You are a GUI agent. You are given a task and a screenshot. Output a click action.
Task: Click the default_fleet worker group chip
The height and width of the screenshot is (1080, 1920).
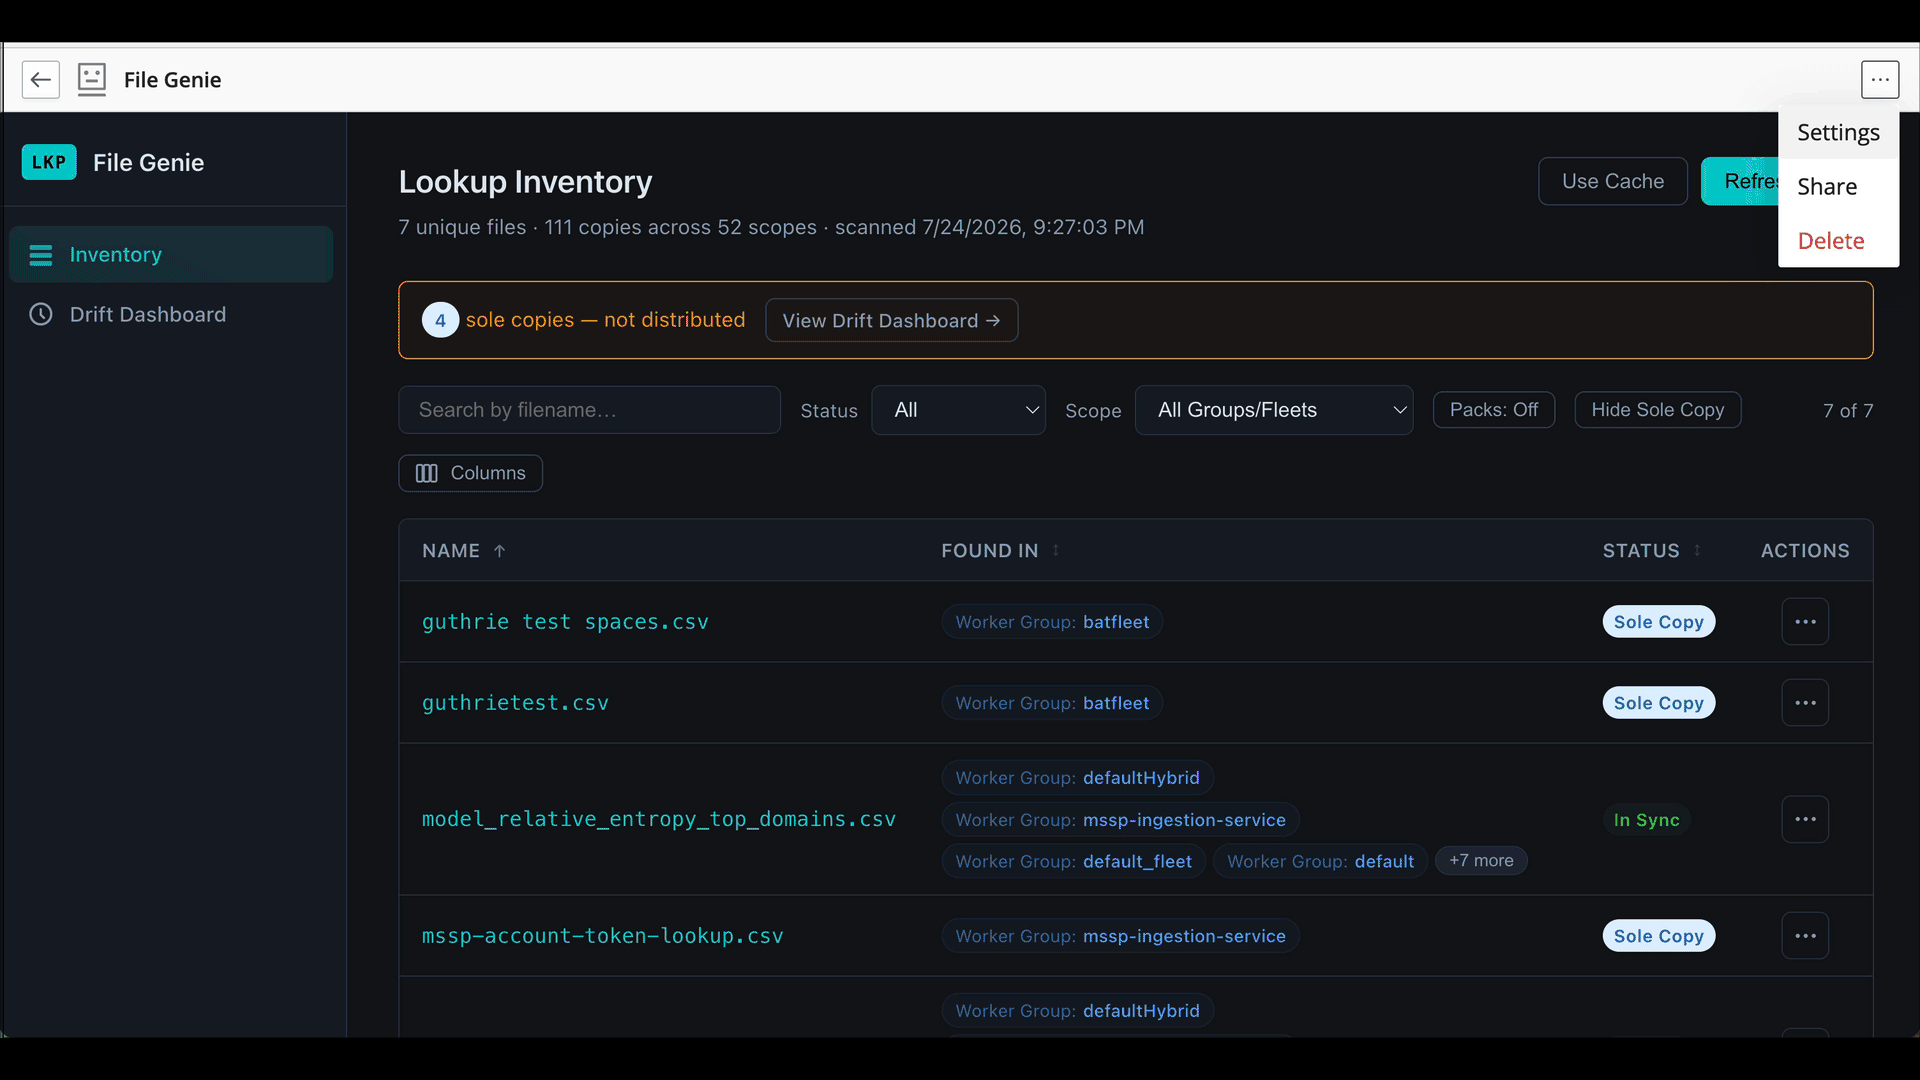[1074, 862]
